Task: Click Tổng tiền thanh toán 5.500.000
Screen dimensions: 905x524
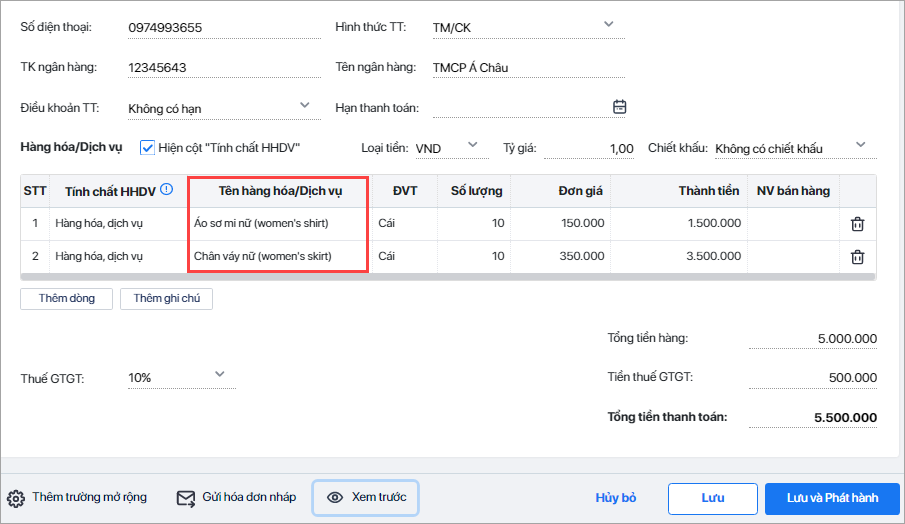Action: coord(813,417)
